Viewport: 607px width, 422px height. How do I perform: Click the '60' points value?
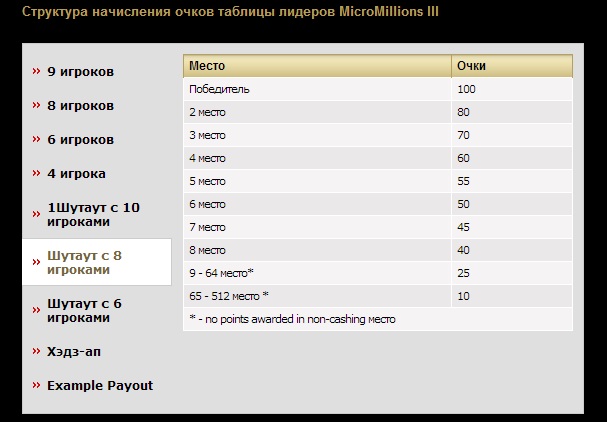(463, 158)
